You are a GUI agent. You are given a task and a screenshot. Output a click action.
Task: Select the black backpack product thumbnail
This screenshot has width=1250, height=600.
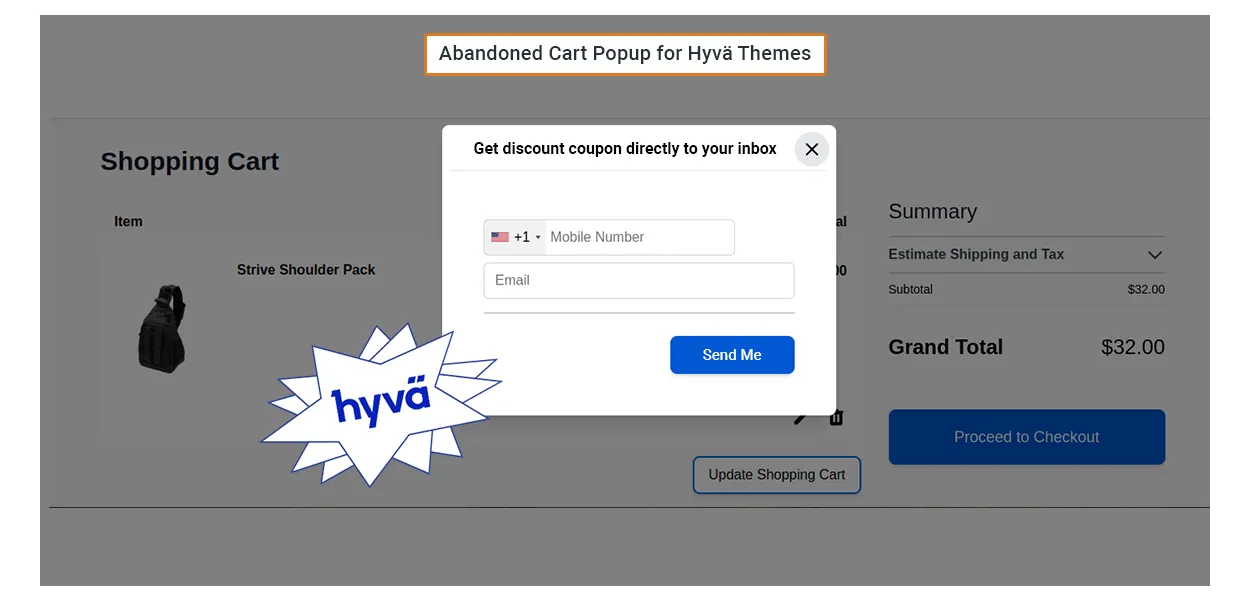click(x=162, y=328)
